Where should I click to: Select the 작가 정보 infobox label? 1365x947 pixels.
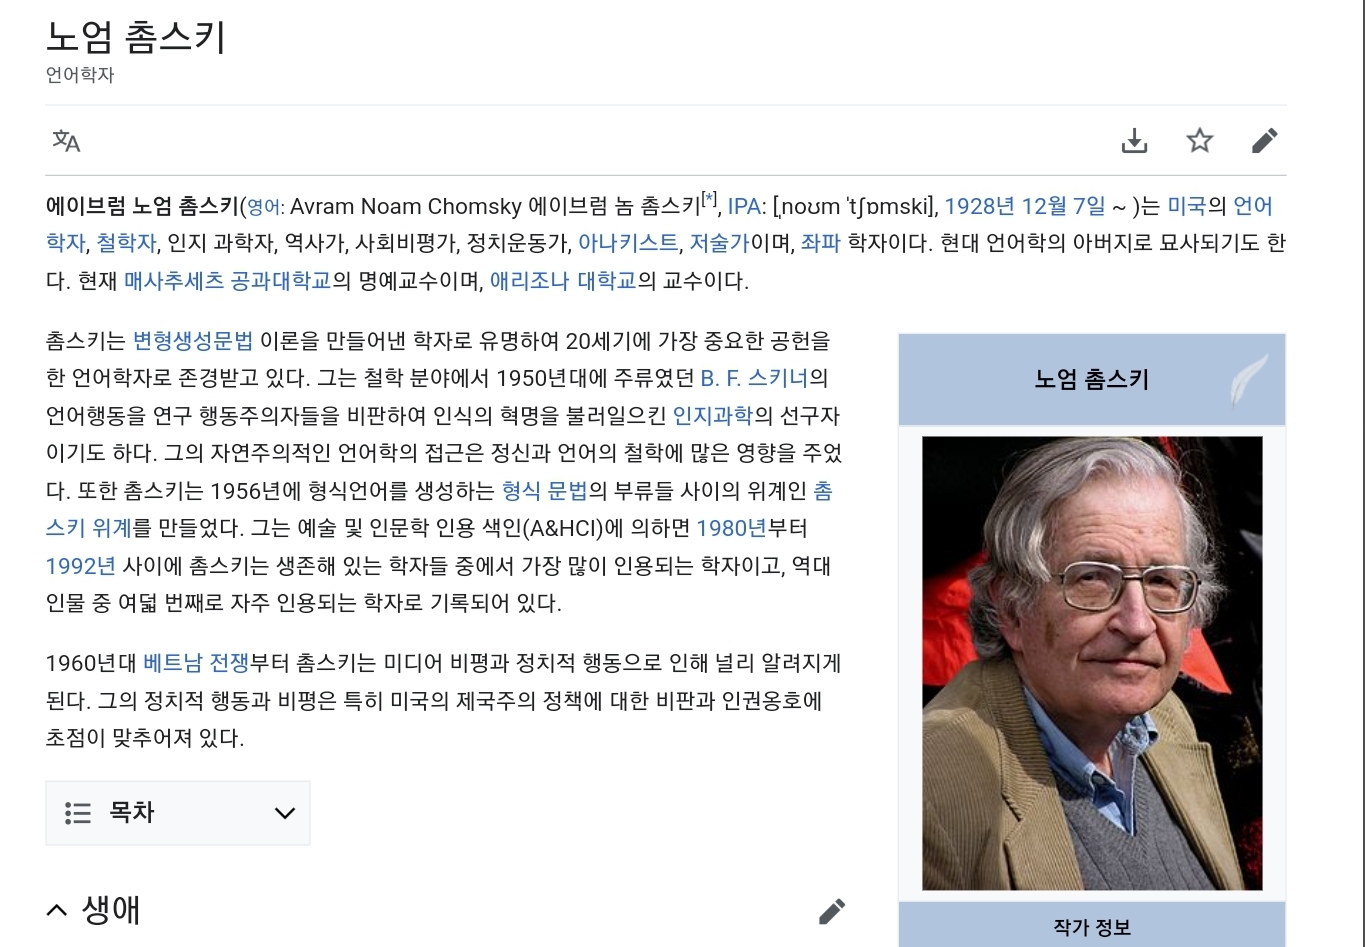[1092, 928]
